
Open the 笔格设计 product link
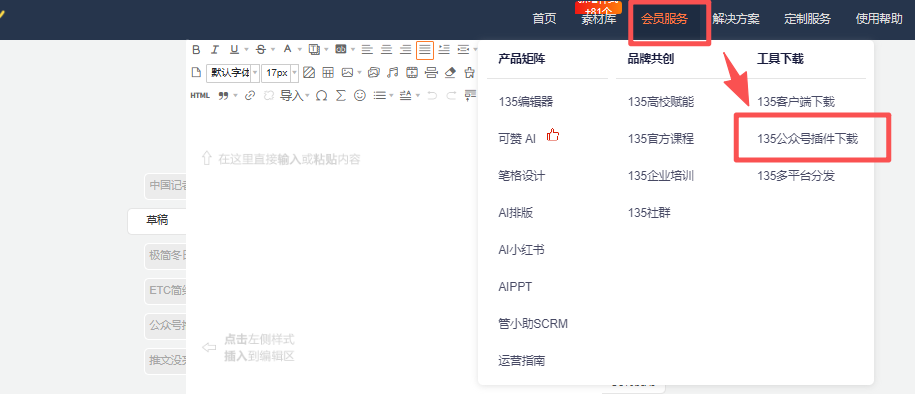coord(522,176)
